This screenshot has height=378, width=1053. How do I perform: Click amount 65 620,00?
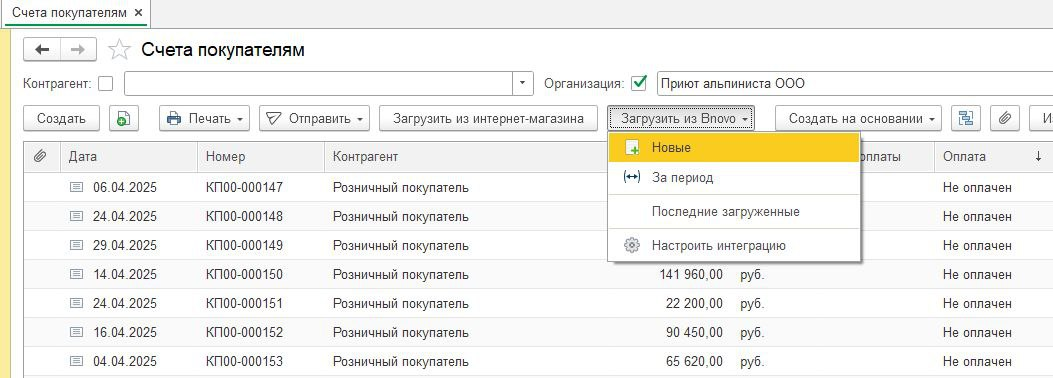pyautogui.click(x=694, y=361)
